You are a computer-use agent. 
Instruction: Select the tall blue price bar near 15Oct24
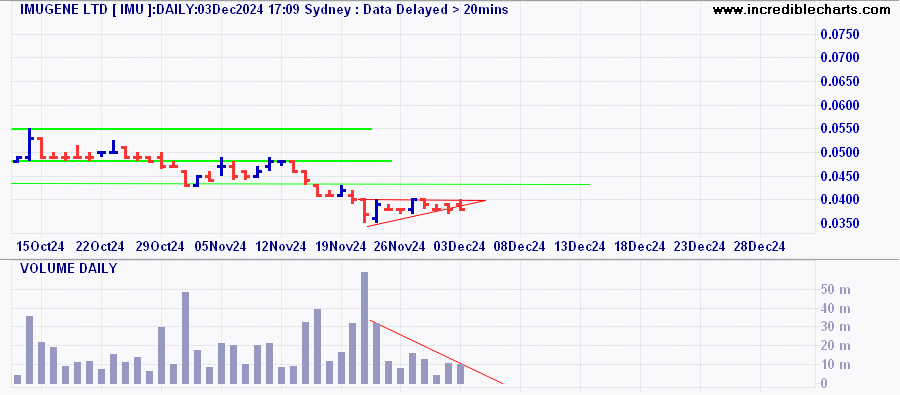29,144
